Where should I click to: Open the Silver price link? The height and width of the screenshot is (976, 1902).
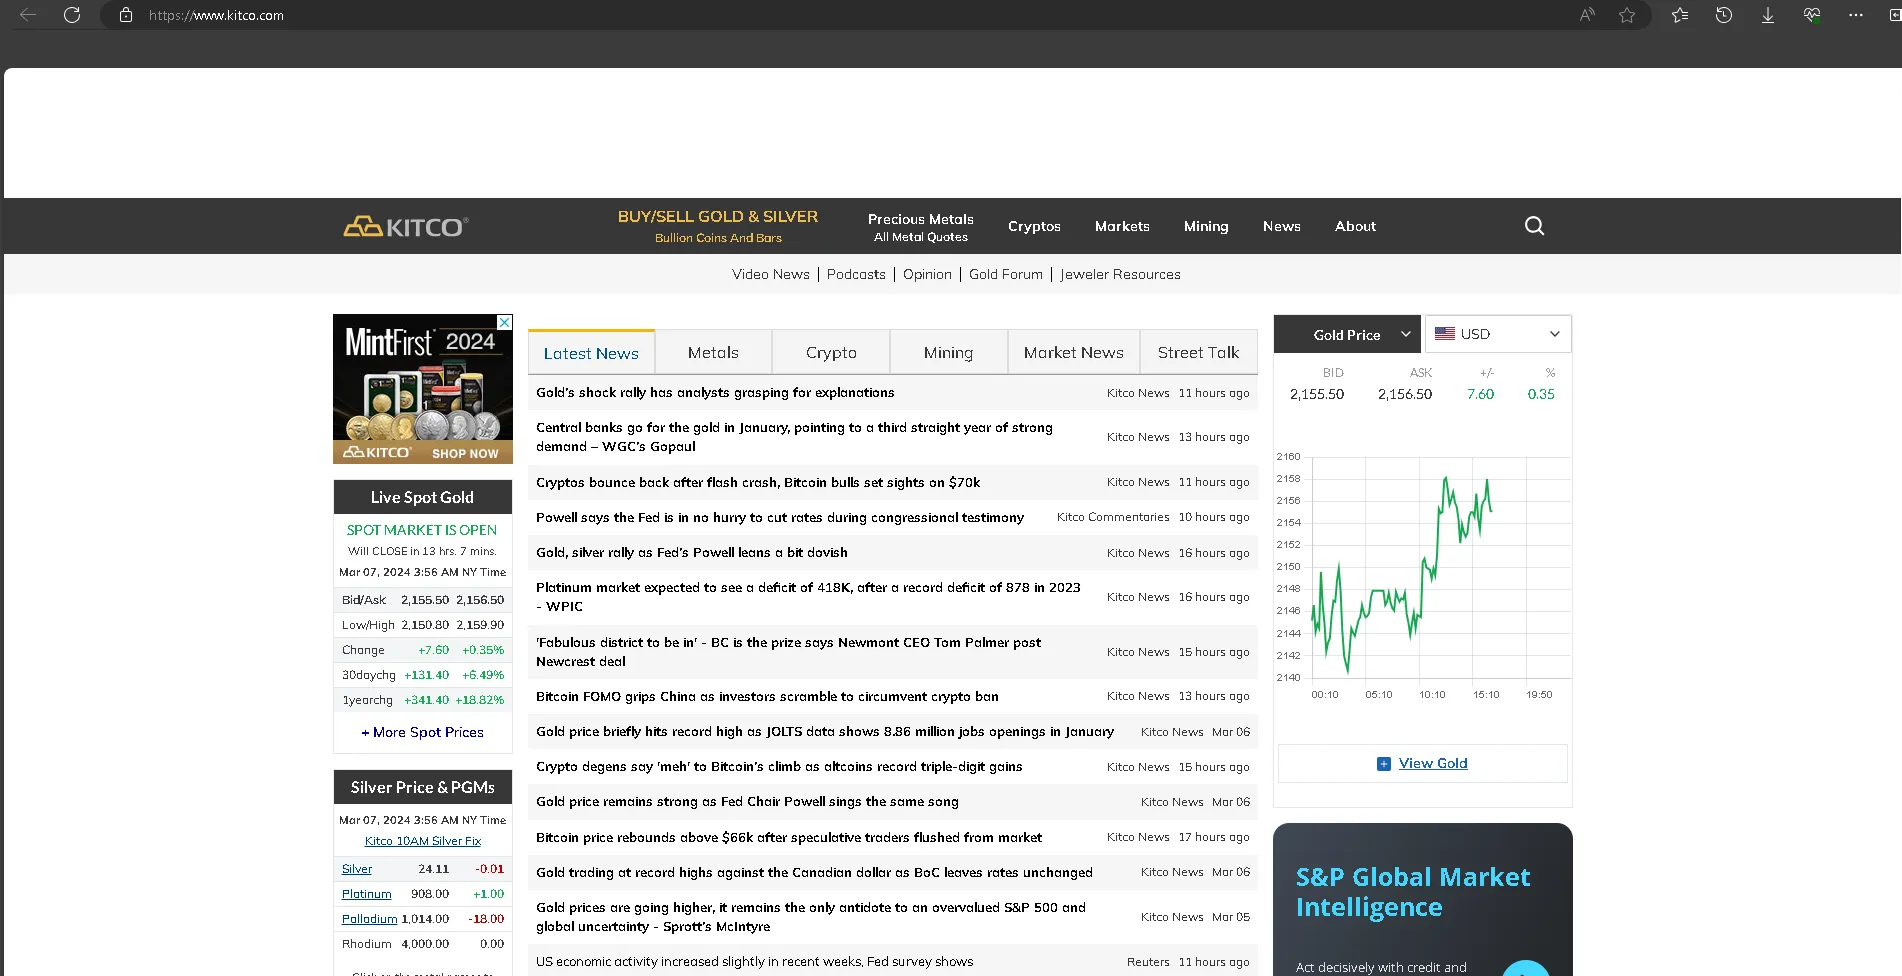(x=357, y=869)
